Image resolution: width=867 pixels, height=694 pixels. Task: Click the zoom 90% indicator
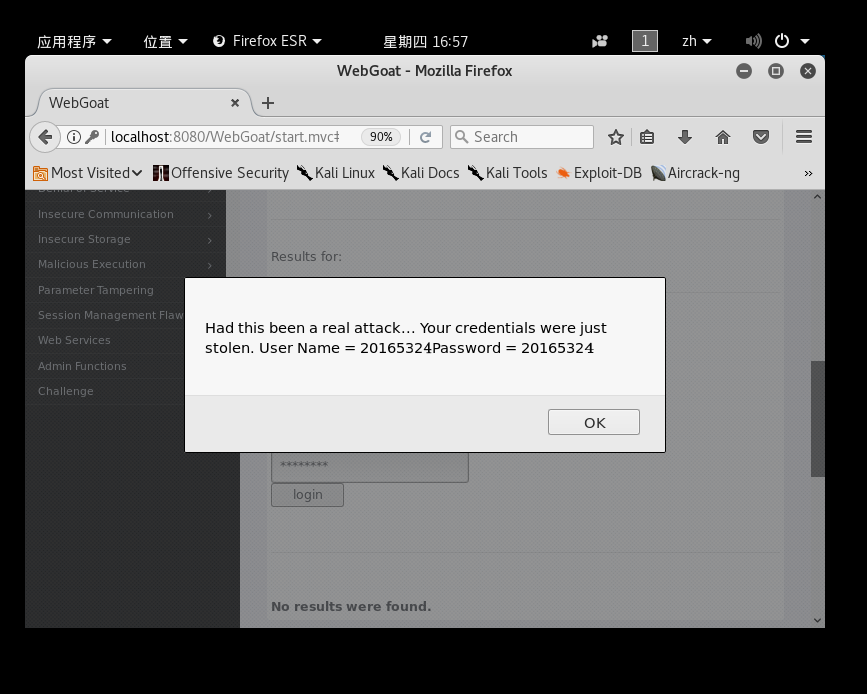380,137
